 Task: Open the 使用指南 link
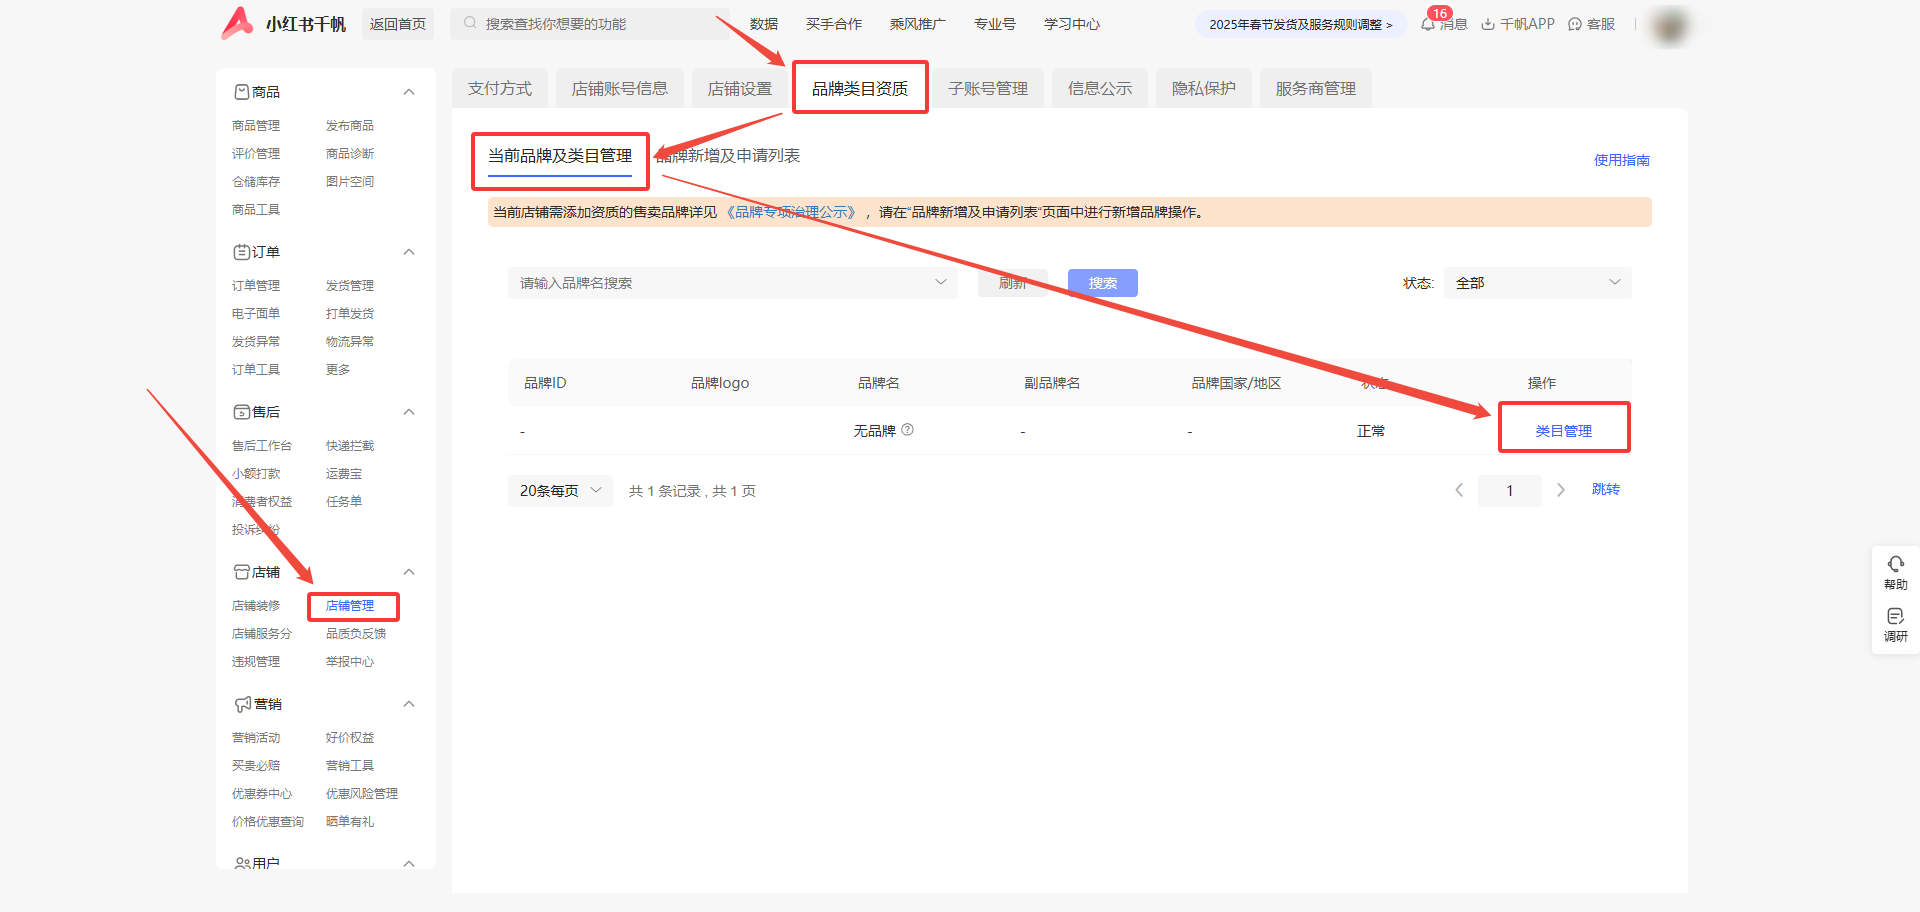pyautogui.click(x=1622, y=160)
